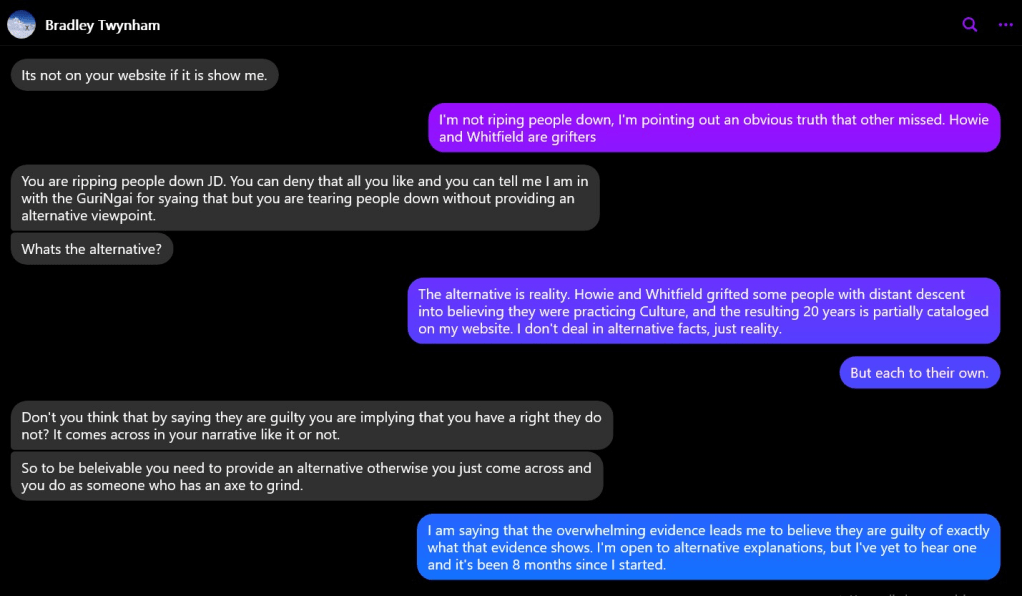The height and width of the screenshot is (596, 1022).
Task: Open the three-dot more options menu
Action: click(1005, 25)
